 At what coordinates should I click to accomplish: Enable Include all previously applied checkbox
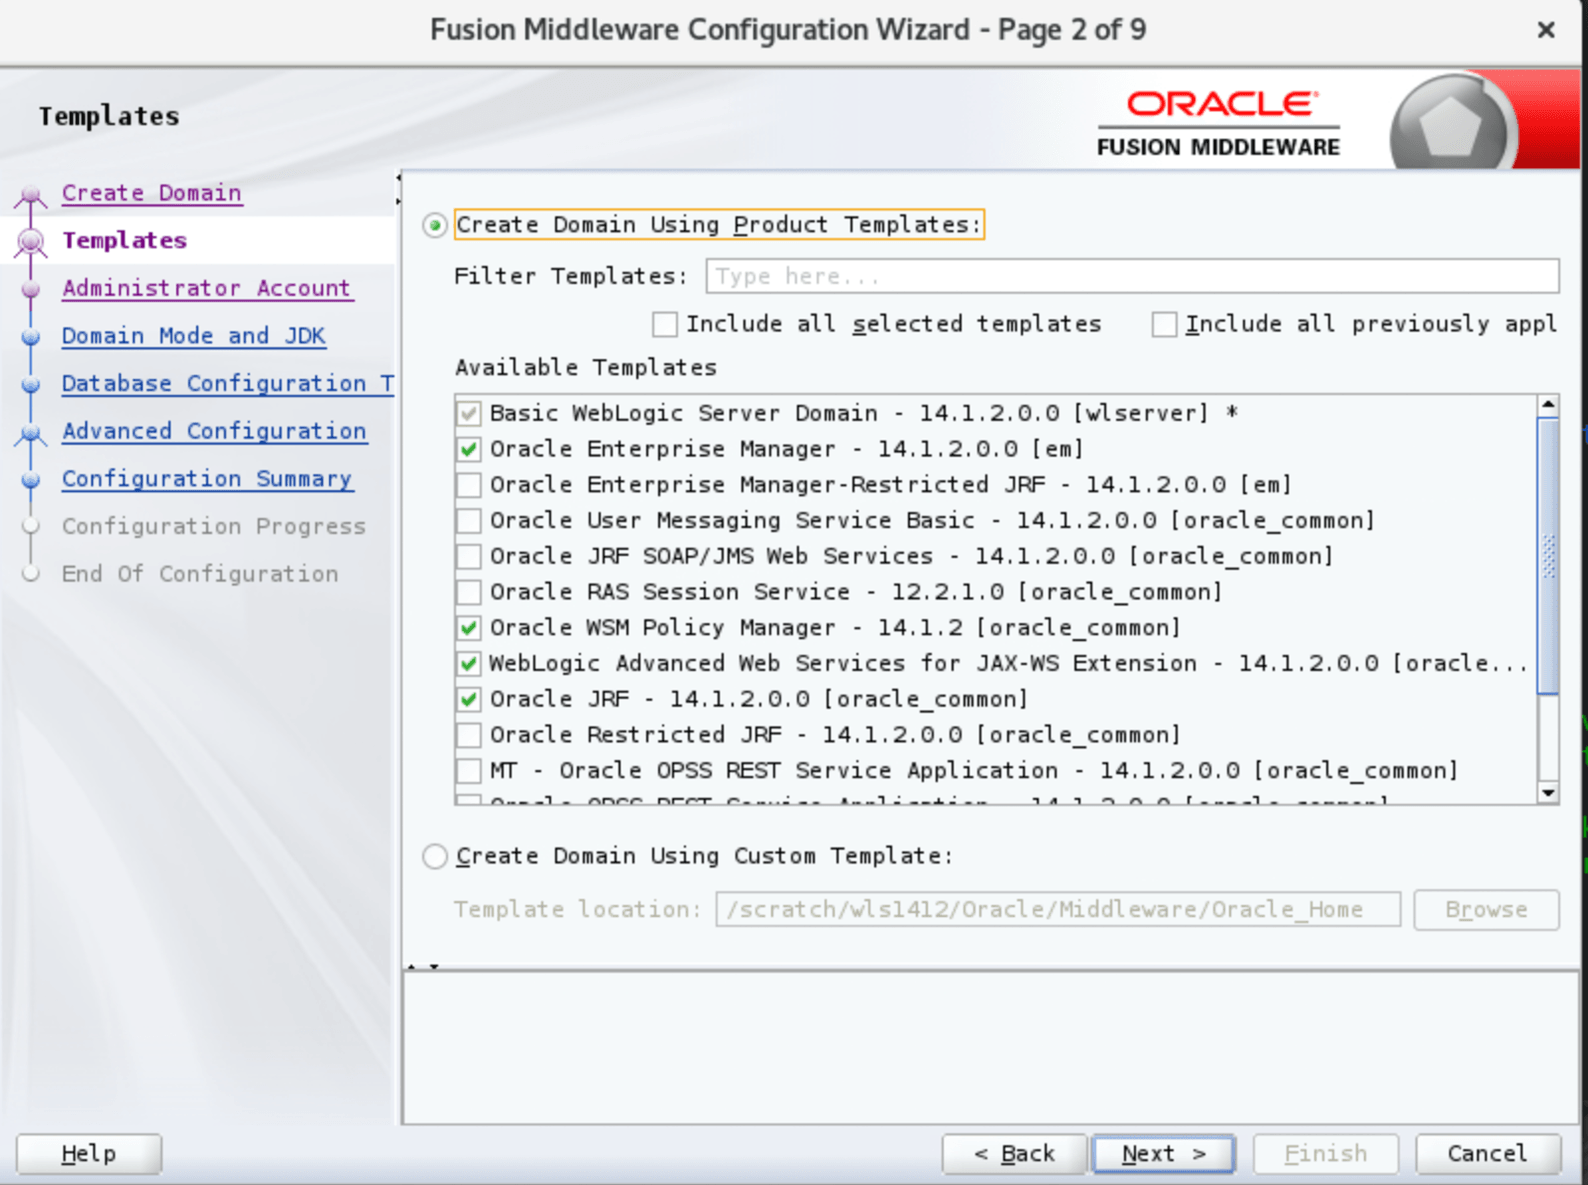[1164, 324]
